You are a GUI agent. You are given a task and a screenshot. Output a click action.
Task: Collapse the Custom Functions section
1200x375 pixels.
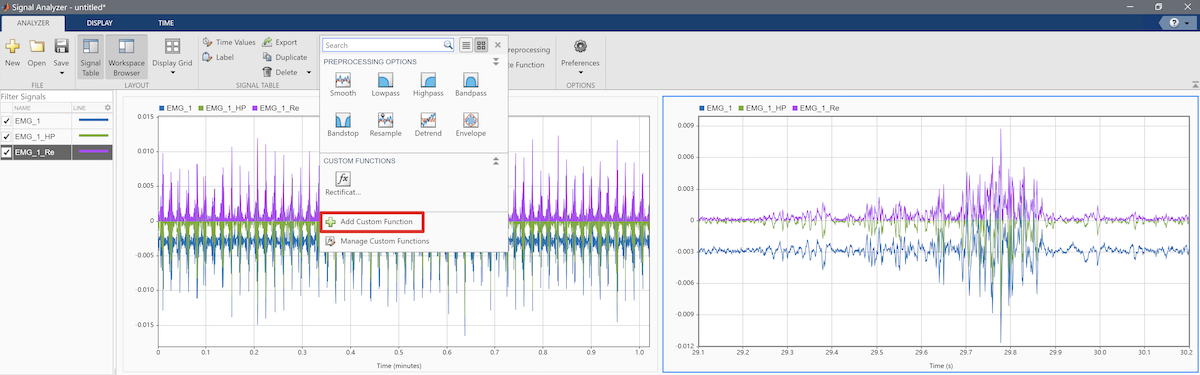495,160
